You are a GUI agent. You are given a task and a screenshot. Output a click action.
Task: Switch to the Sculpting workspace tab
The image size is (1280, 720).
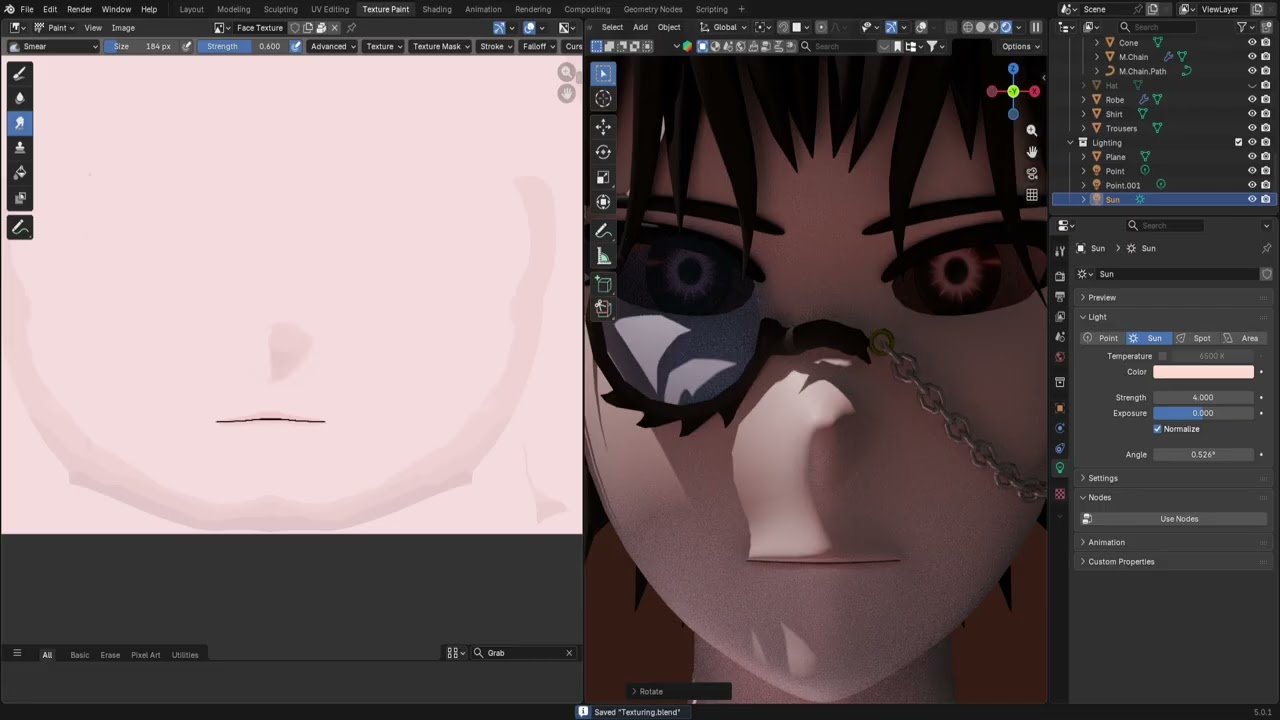pos(280,9)
